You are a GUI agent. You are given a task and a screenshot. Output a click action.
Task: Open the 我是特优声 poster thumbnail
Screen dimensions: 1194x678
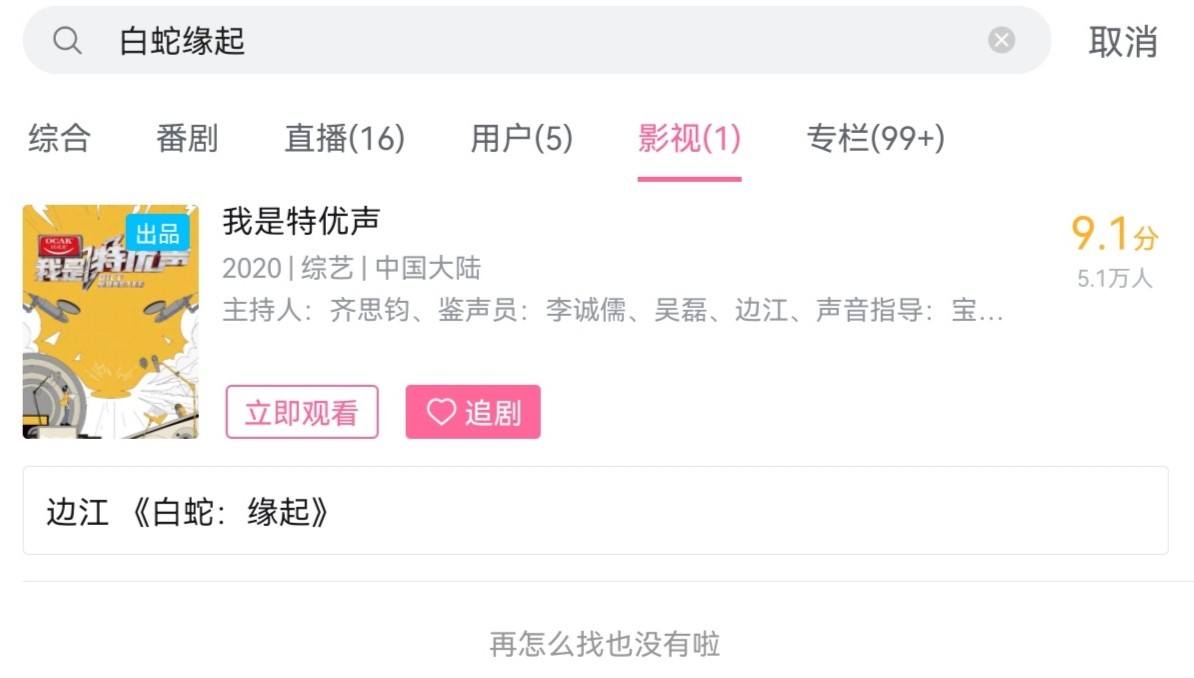tap(110, 322)
